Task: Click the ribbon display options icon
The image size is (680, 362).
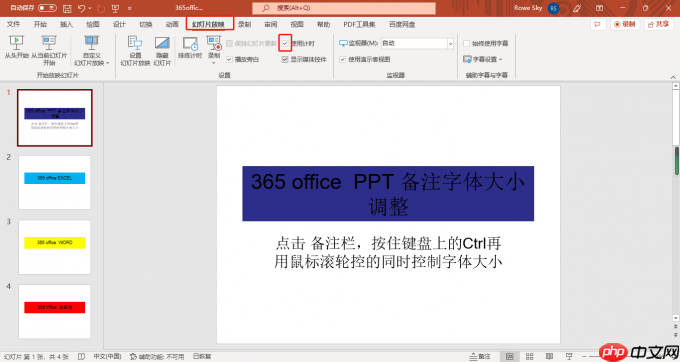Action: click(599, 8)
